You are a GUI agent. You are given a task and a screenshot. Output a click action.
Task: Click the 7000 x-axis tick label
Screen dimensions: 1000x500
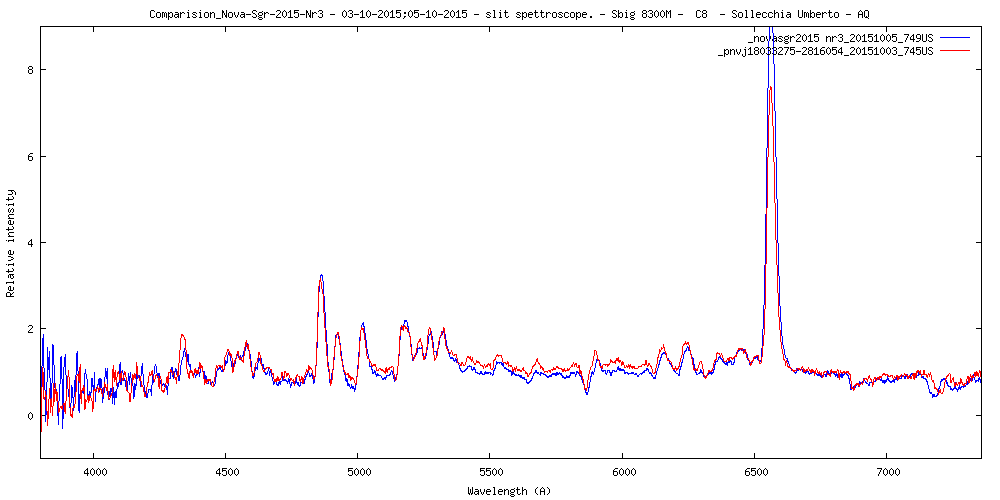pos(887,471)
